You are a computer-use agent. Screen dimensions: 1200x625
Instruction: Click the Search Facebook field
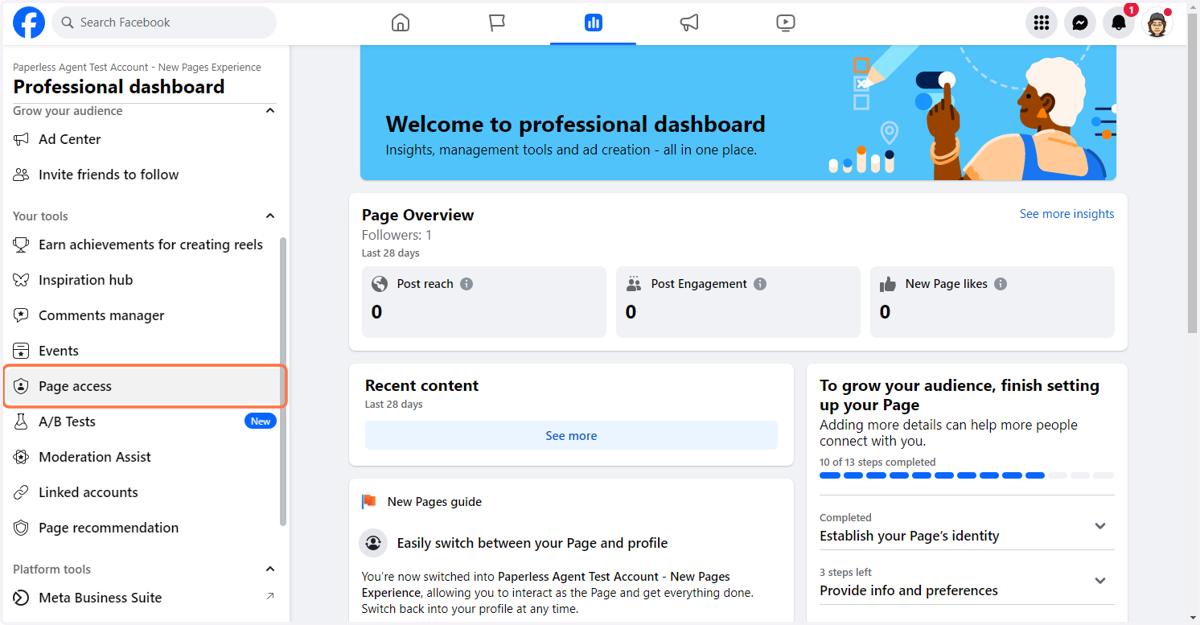point(164,22)
